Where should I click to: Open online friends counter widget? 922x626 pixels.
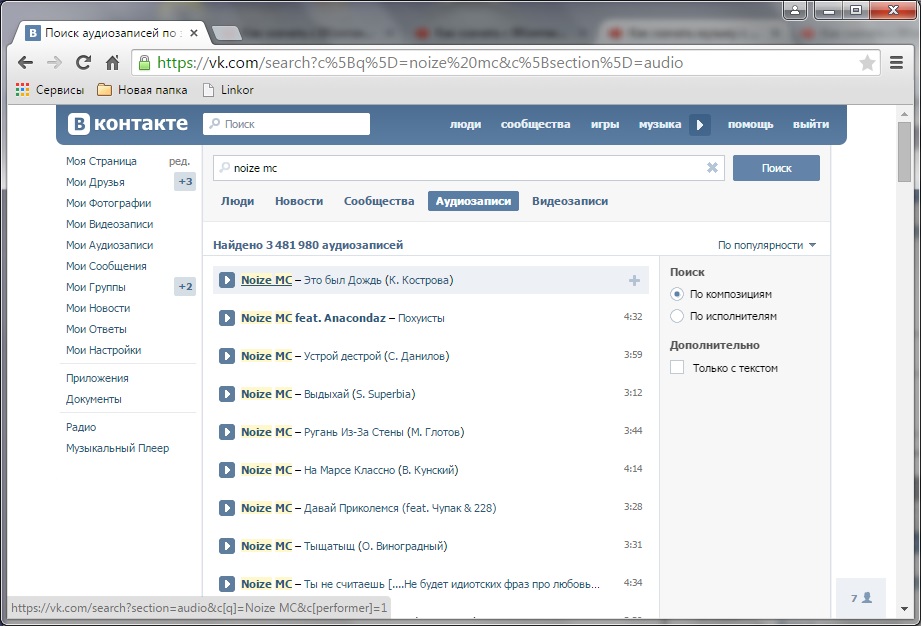(x=861, y=598)
